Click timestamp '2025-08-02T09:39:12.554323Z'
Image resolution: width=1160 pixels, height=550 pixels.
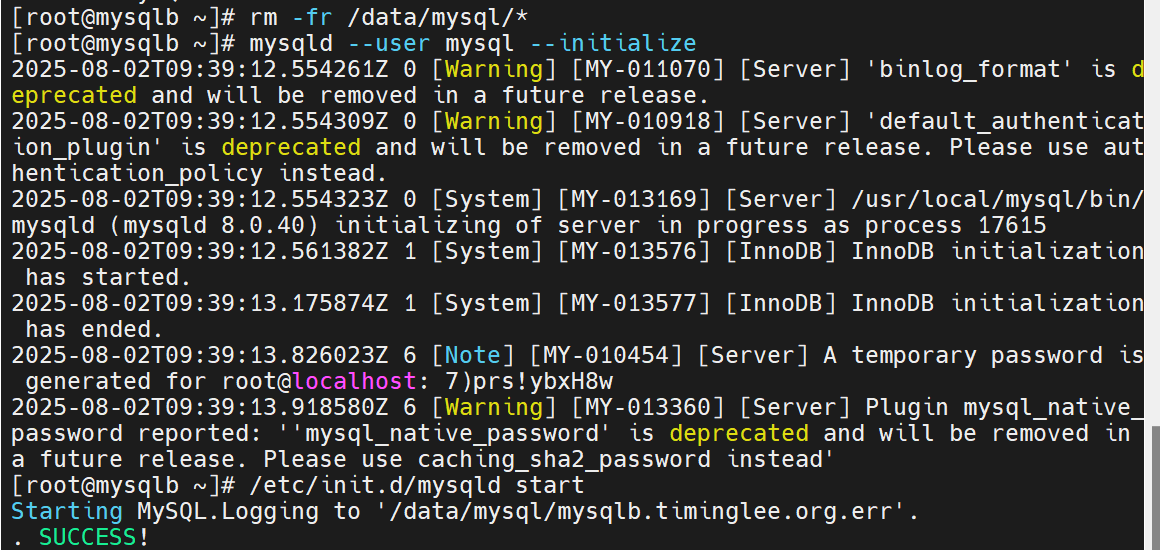(199, 199)
